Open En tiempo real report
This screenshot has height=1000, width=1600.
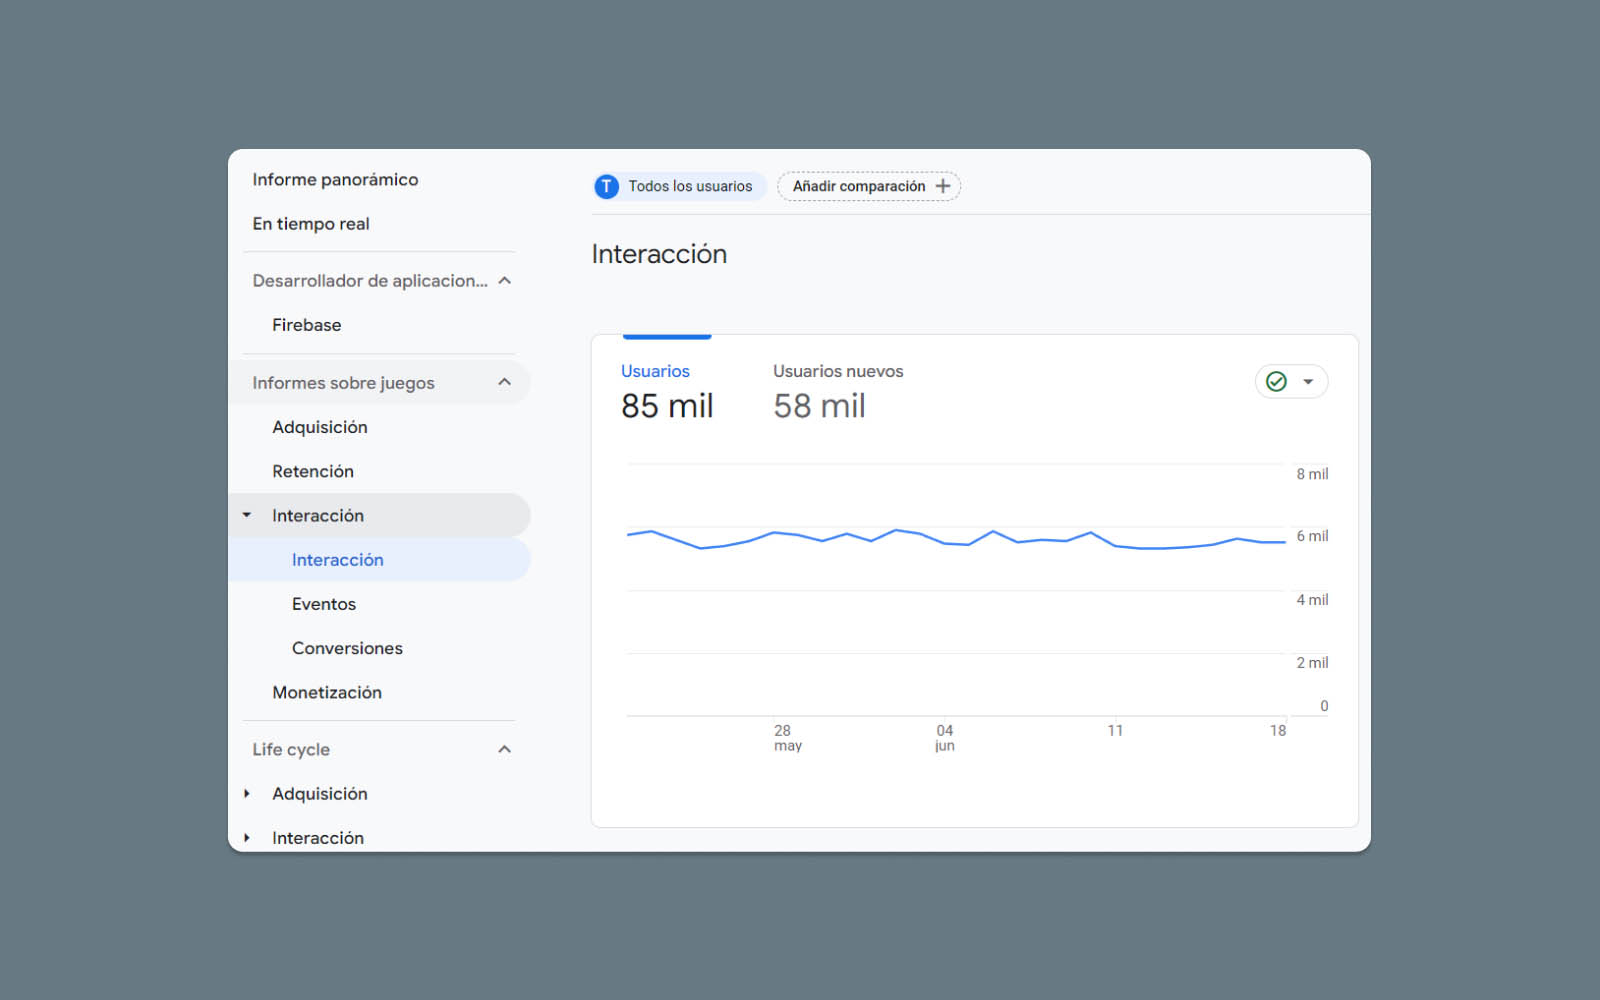point(311,224)
